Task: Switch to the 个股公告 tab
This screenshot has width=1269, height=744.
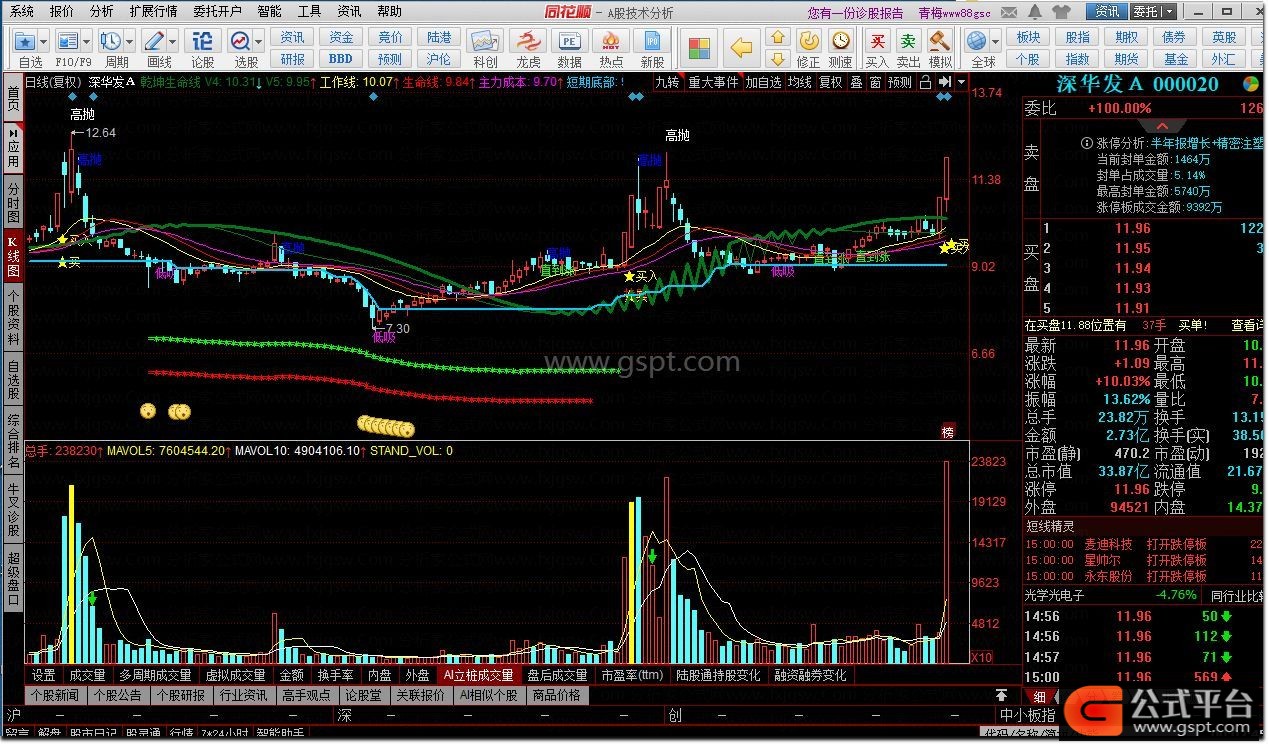Action: [x=117, y=695]
